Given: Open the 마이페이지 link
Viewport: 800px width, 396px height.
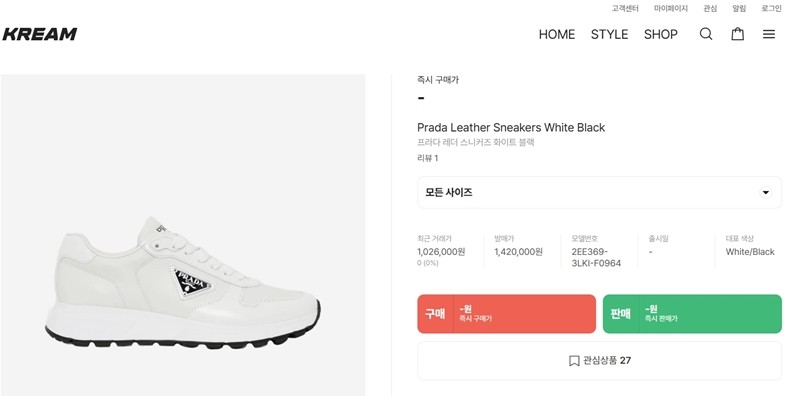Looking at the screenshot, I should click(670, 8).
